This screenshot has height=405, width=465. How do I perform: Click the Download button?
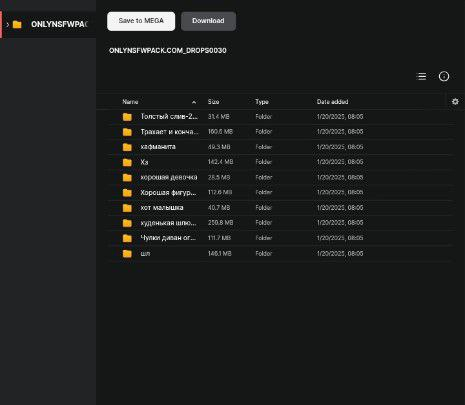(208, 21)
